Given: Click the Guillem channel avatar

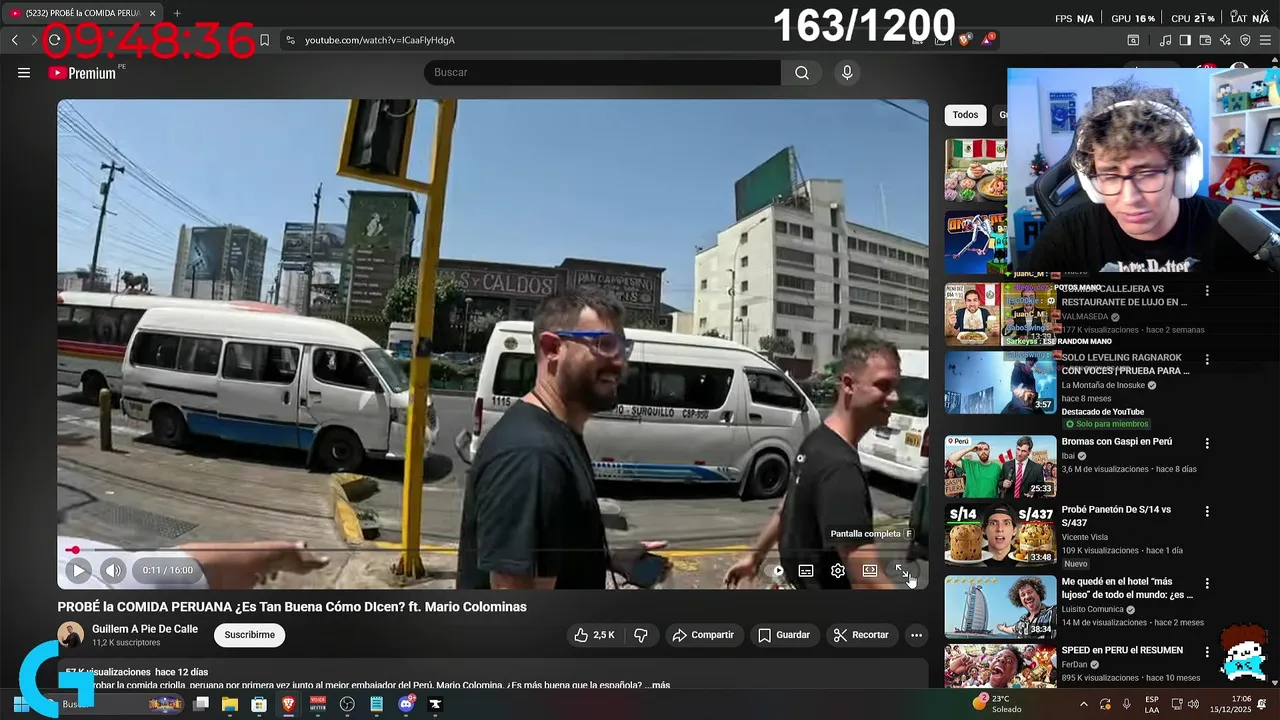Looking at the screenshot, I should [71, 635].
